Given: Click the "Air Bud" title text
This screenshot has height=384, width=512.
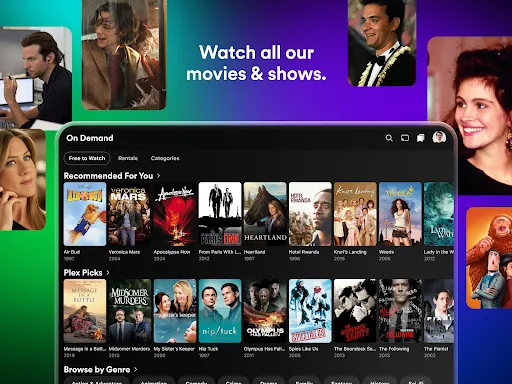Looking at the screenshot, I should (72, 252).
